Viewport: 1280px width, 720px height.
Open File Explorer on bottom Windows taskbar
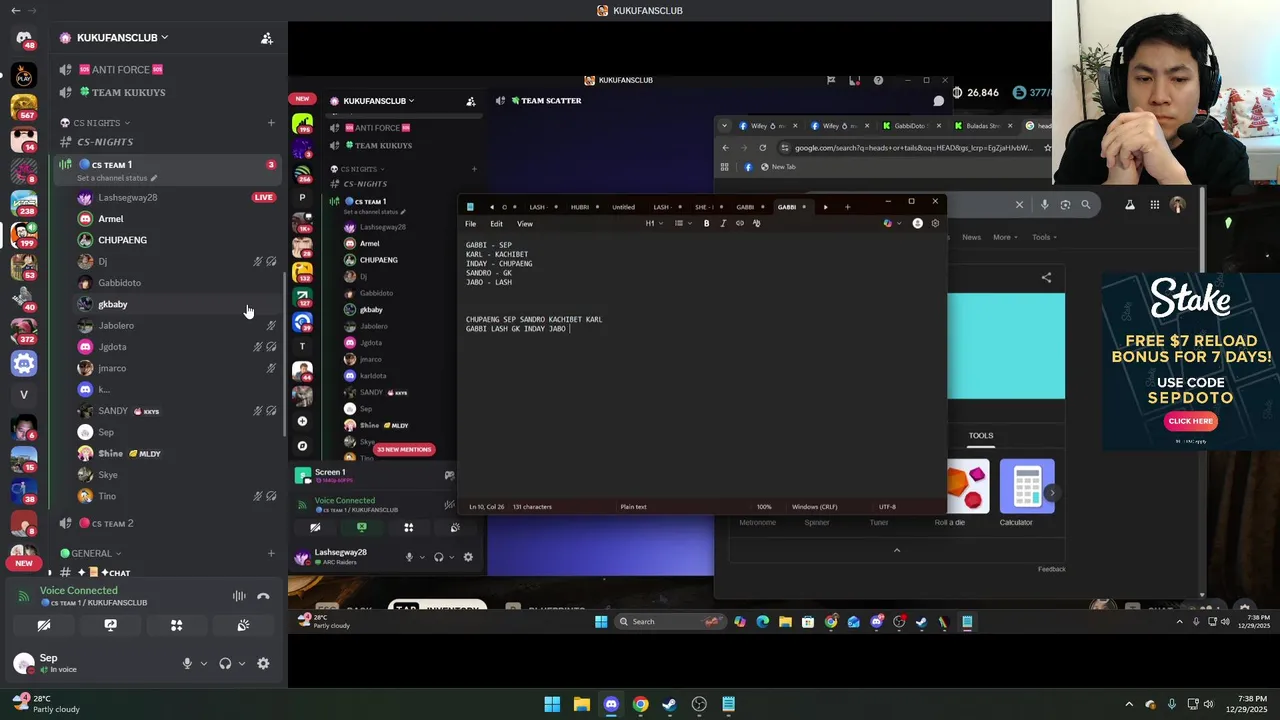[581, 704]
